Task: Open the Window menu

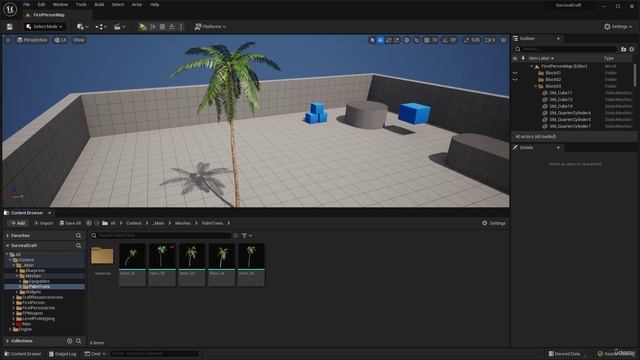Action: pos(60,4)
